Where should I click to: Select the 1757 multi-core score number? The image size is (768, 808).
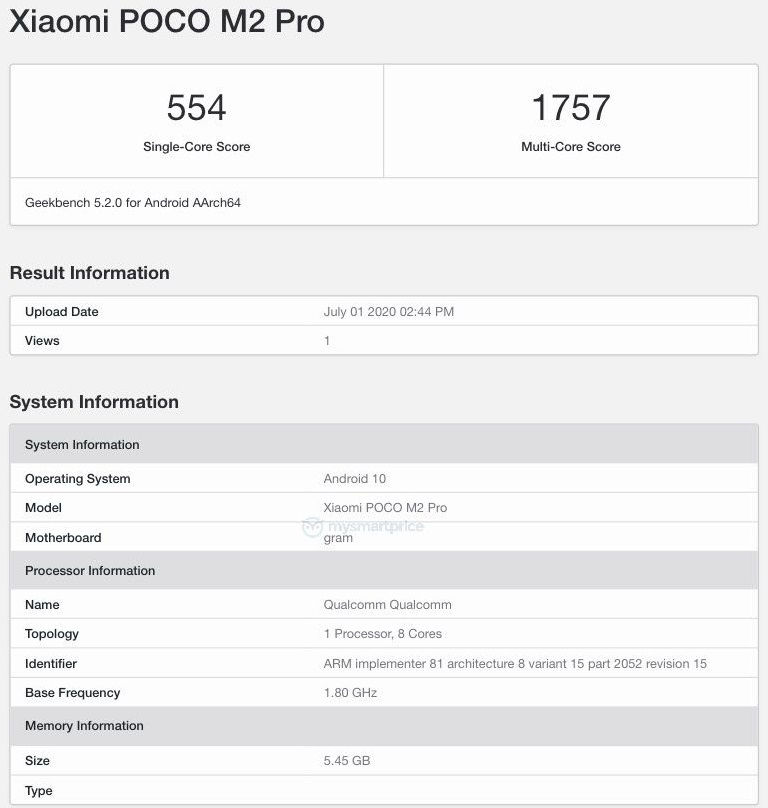click(x=571, y=108)
